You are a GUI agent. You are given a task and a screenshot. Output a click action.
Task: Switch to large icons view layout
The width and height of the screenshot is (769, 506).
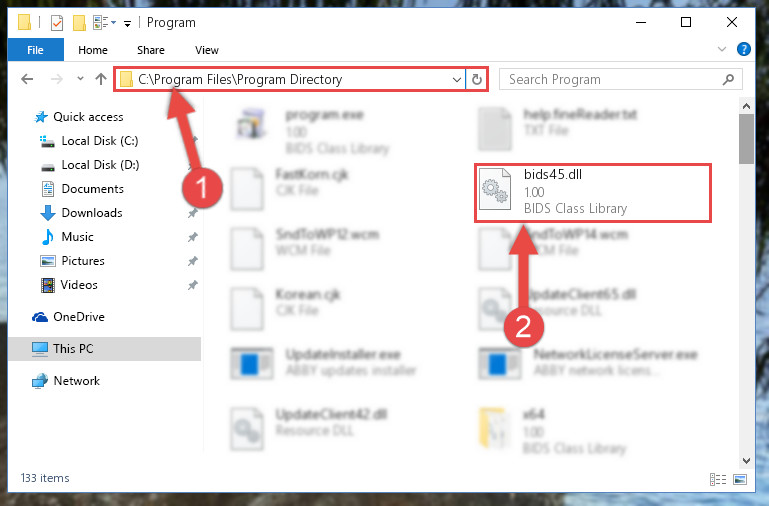[740, 479]
